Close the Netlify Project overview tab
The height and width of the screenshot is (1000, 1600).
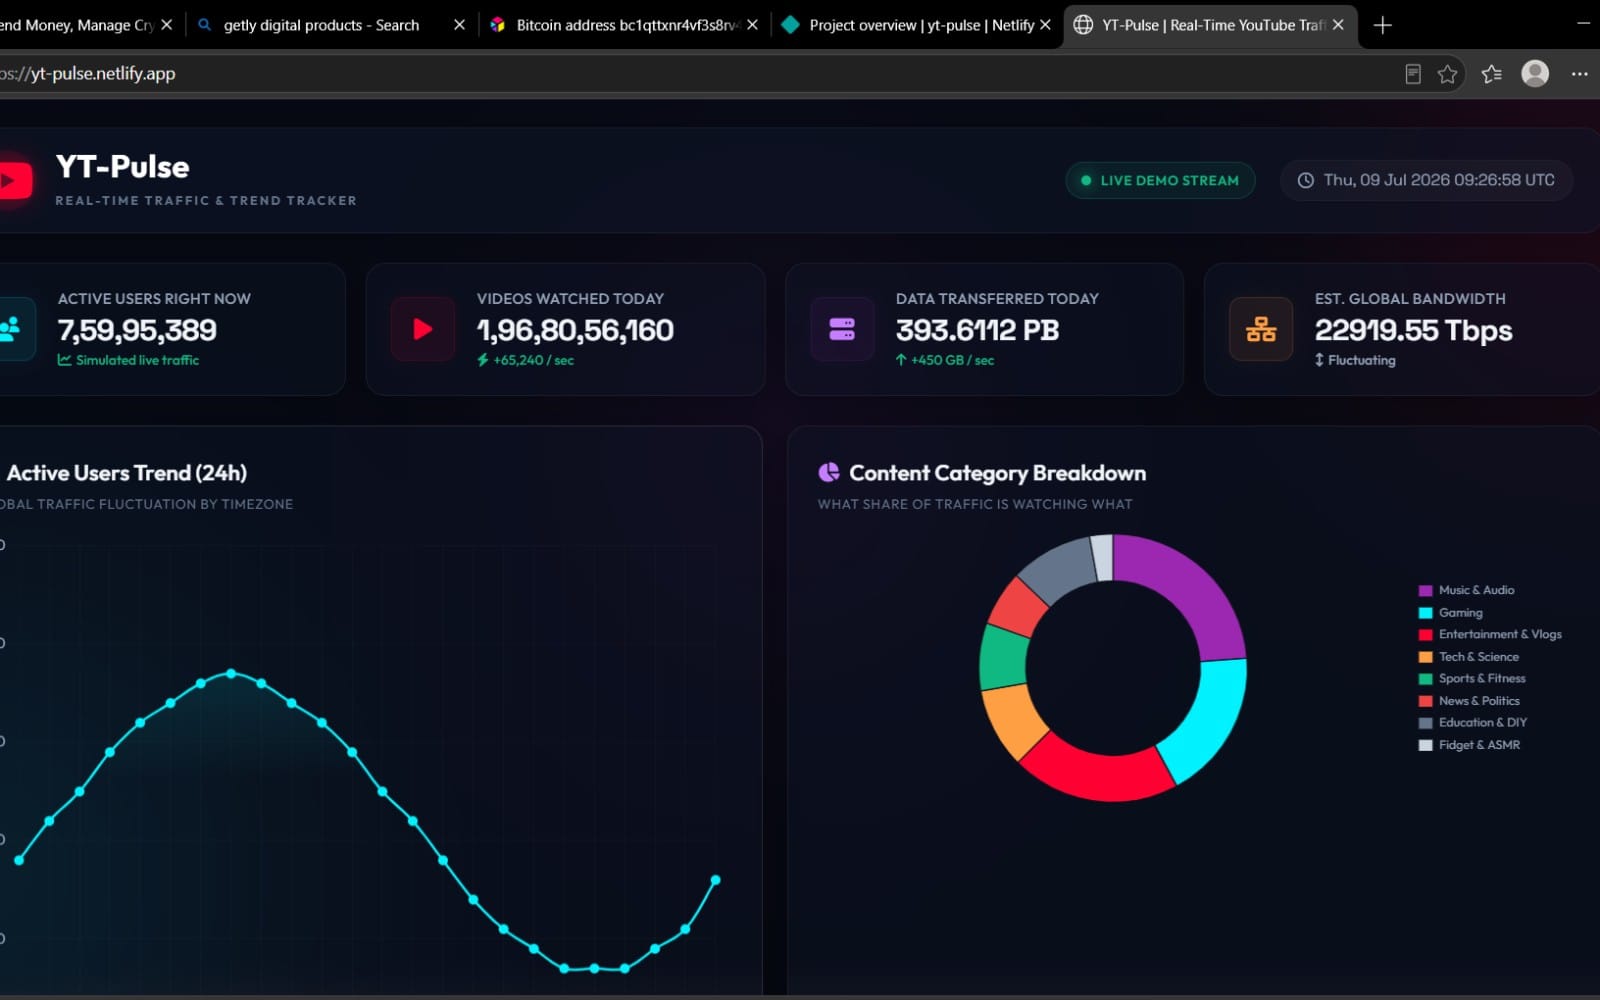pos(1045,25)
